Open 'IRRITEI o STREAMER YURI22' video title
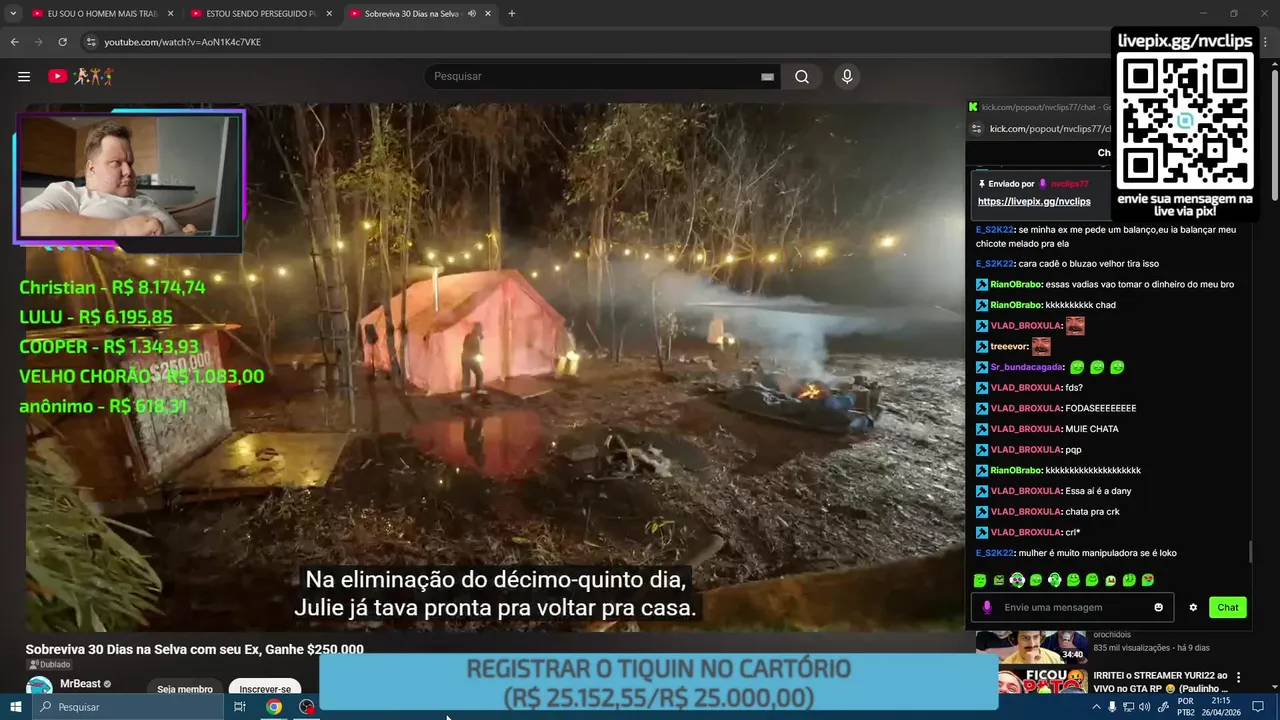 (x=1160, y=682)
